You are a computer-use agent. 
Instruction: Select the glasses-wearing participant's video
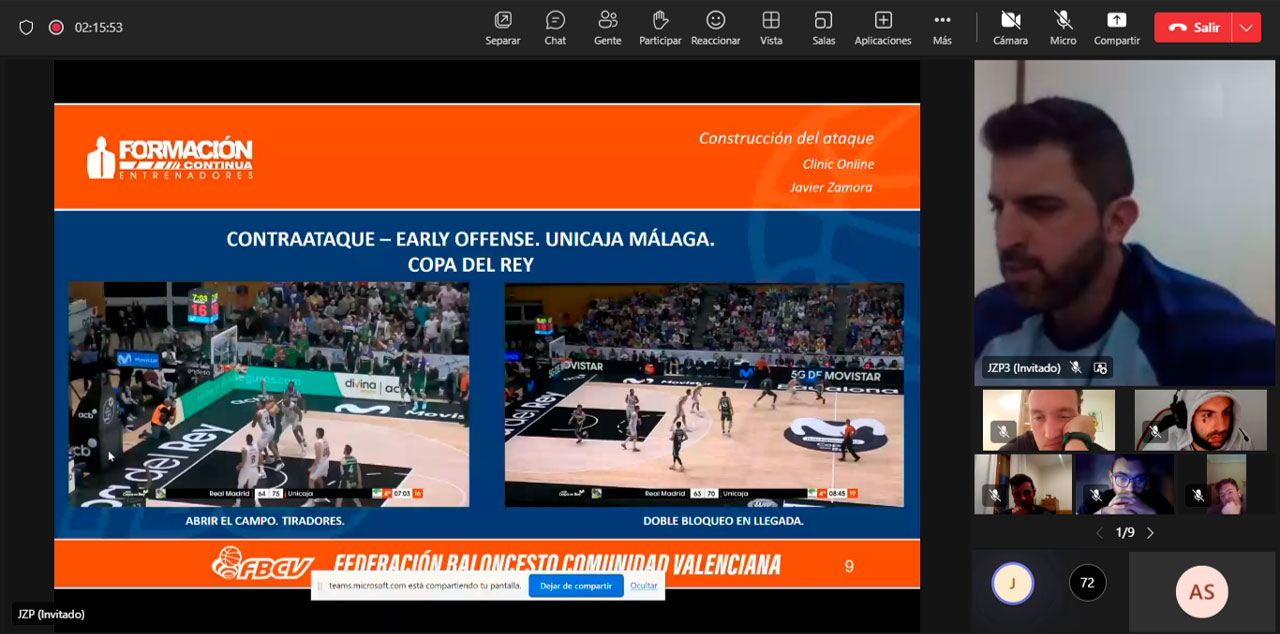[x=1124, y=484]
